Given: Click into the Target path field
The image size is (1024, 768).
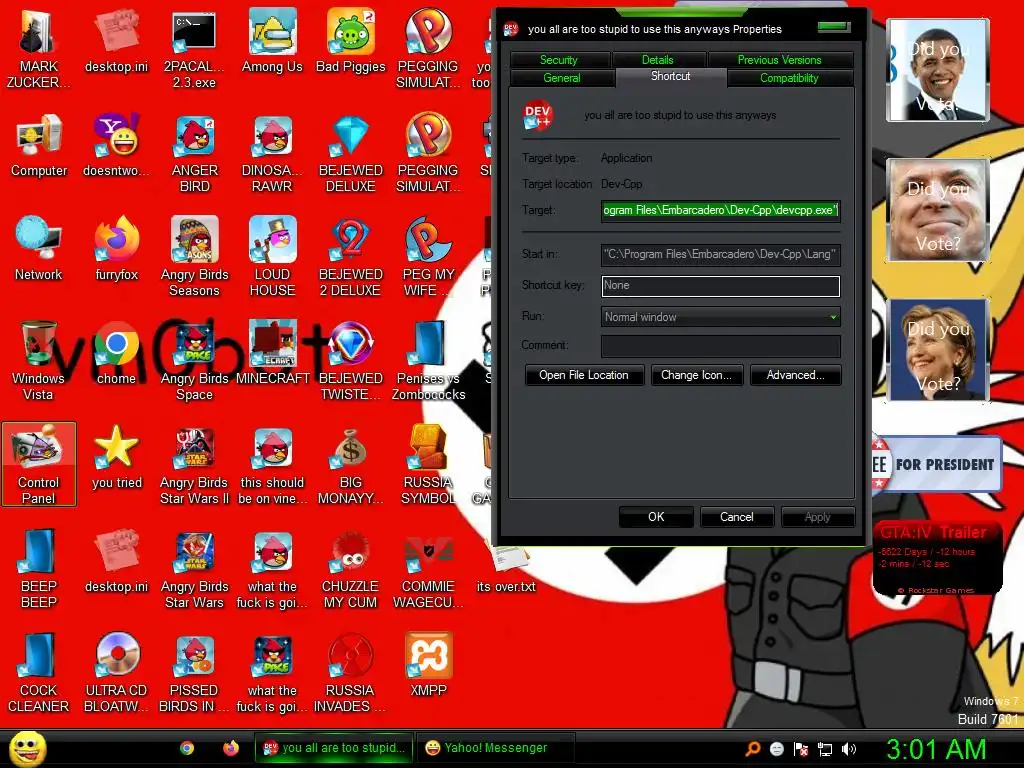Looking at the screenshot, I should 720,210.
